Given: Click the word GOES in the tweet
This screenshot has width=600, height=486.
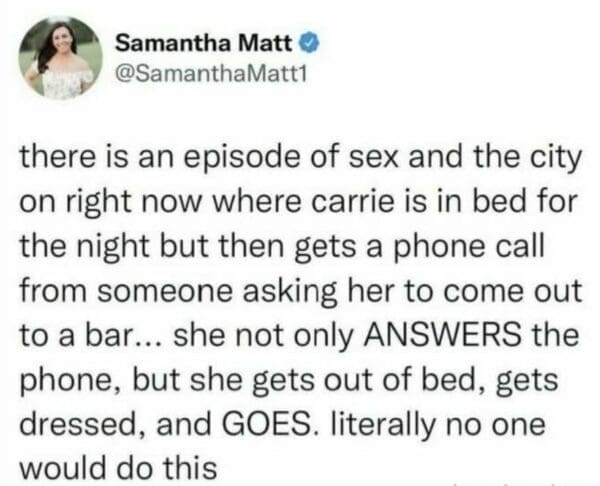Looking at the screenshot, I should coord(267,424).
